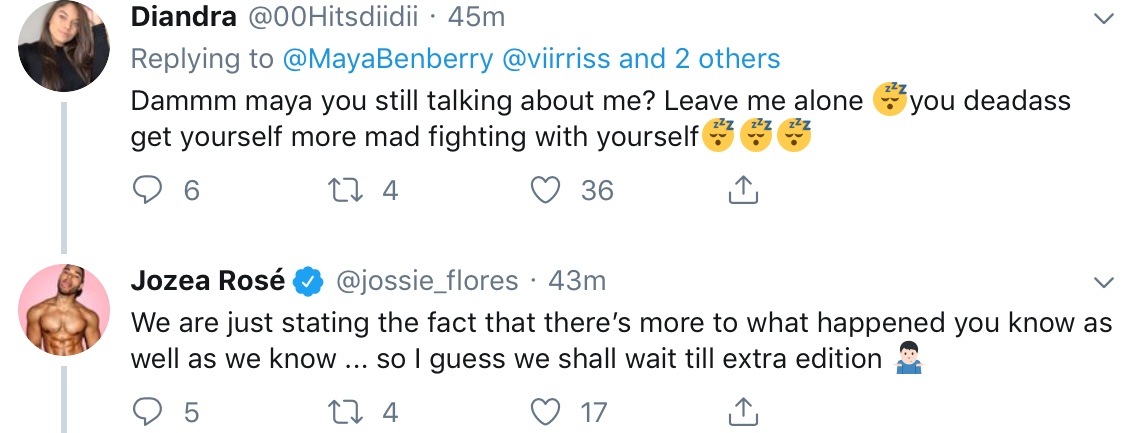Open Jozea Rosé's profile picture
Viewport: 1136px width, 433px height.
(64, 310)
